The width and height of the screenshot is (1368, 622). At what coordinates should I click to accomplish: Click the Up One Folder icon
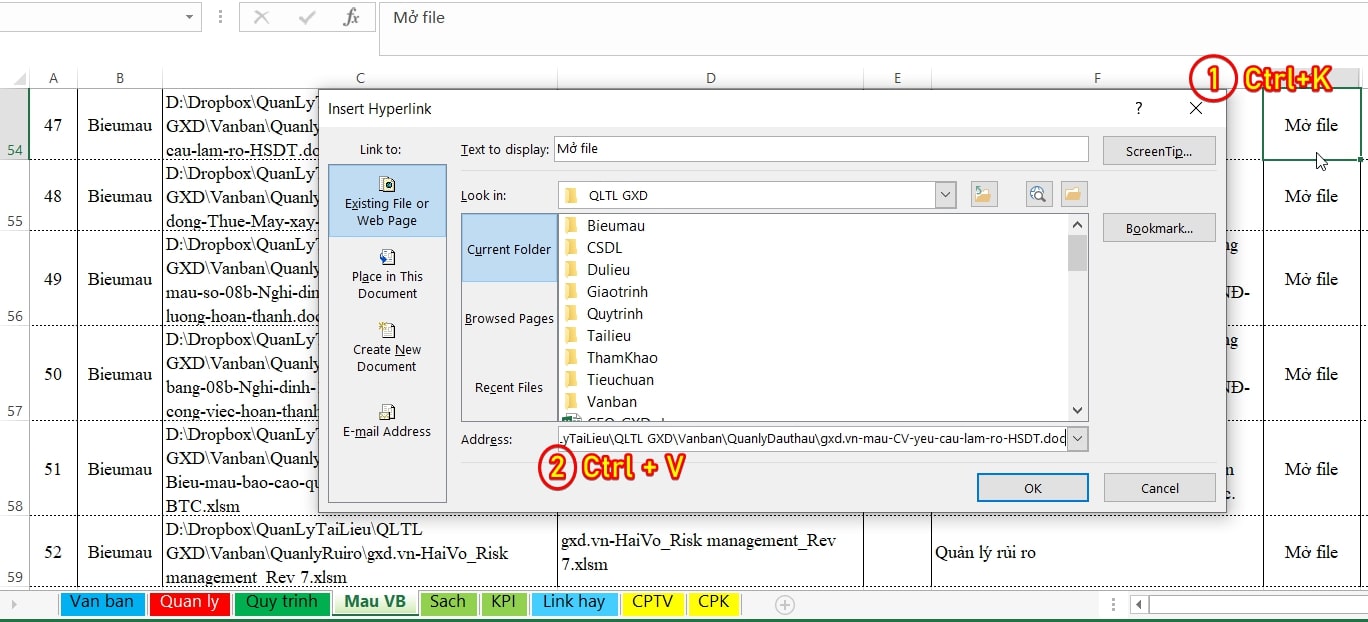(x=983, y=195)
